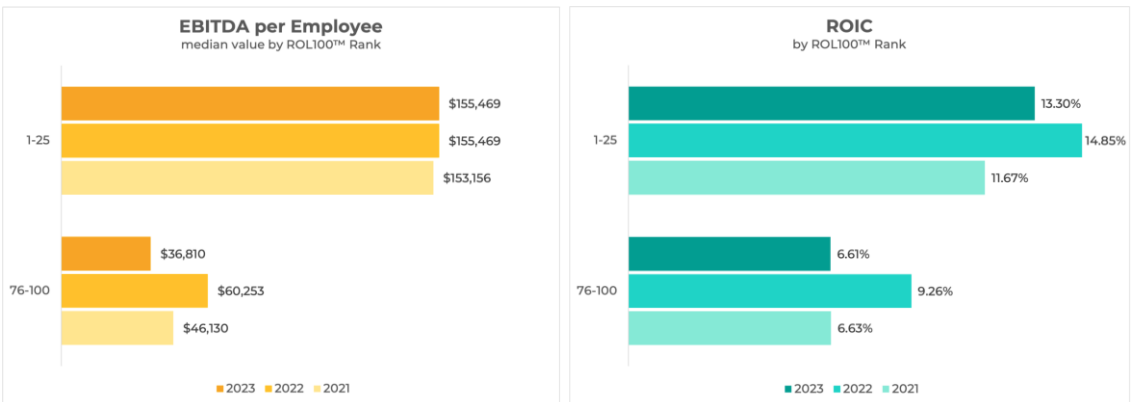Select the $36,810 bar for rank 76-100

[105, 254]
